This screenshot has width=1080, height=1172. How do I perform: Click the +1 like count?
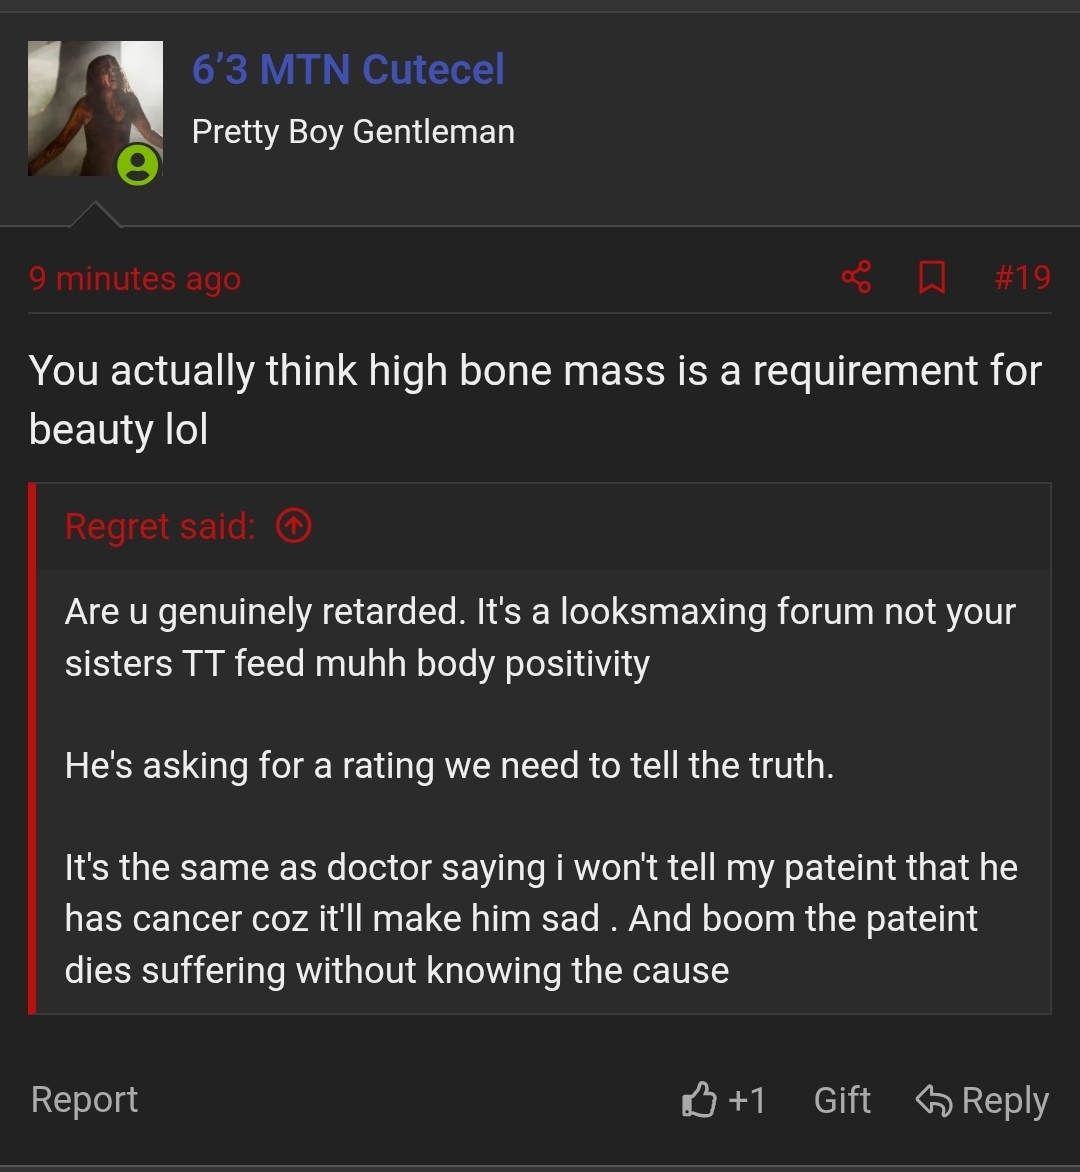coord(747,1100)
